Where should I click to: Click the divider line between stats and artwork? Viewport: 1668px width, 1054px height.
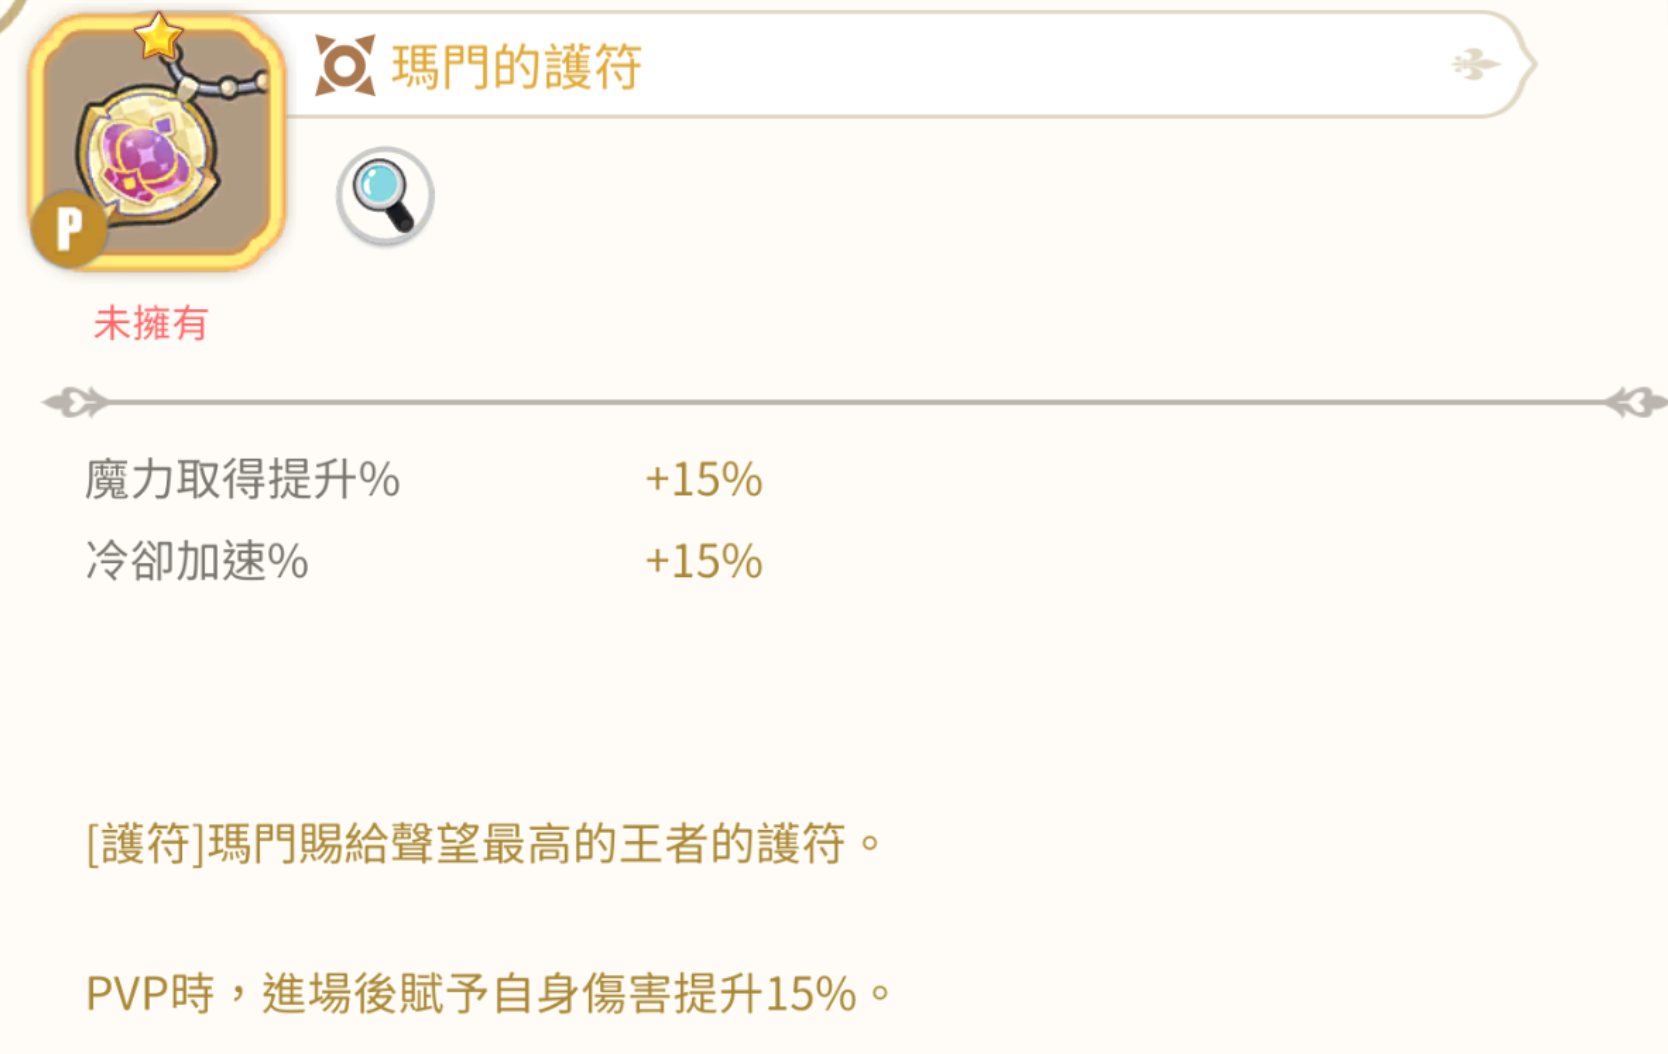point(834,401)
